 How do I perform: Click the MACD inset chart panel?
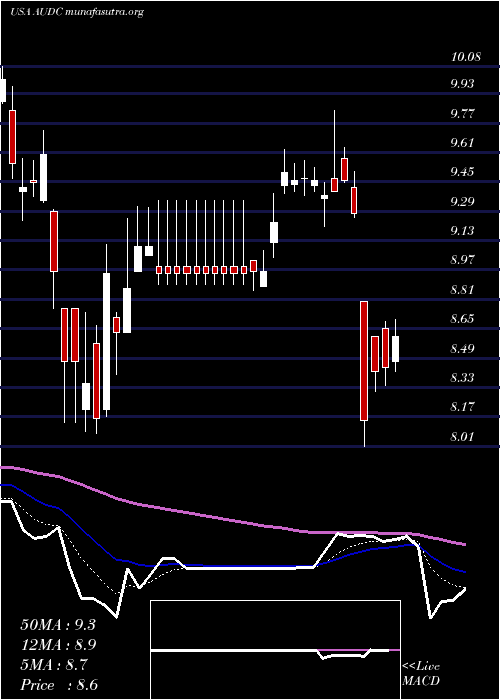pos(275,650)
